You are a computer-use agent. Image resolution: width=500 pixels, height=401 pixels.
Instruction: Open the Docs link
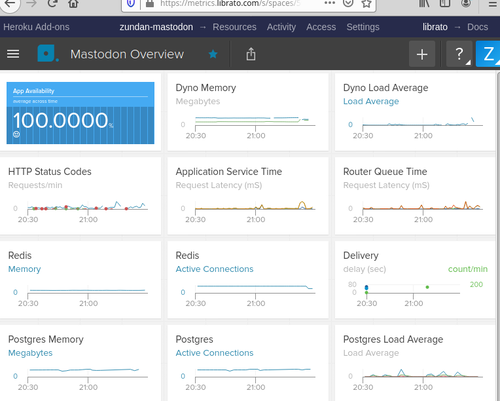(477, 27)
